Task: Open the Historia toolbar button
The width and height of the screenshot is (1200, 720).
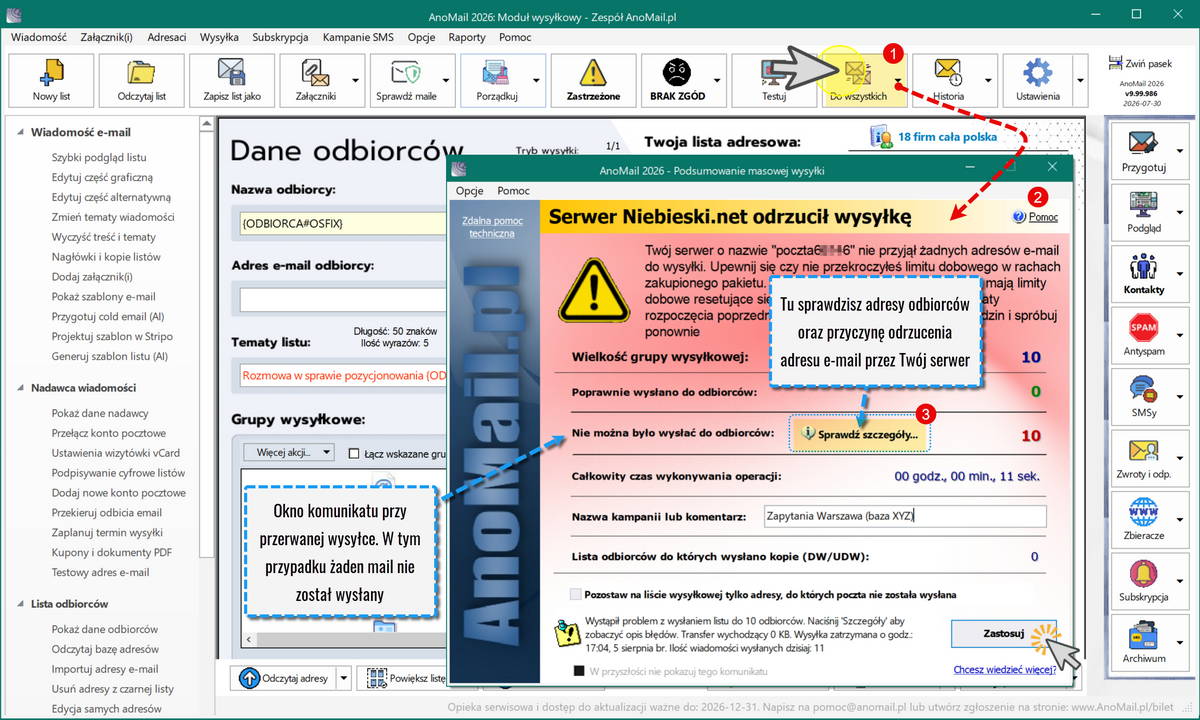Action: [x=948, y=80]
